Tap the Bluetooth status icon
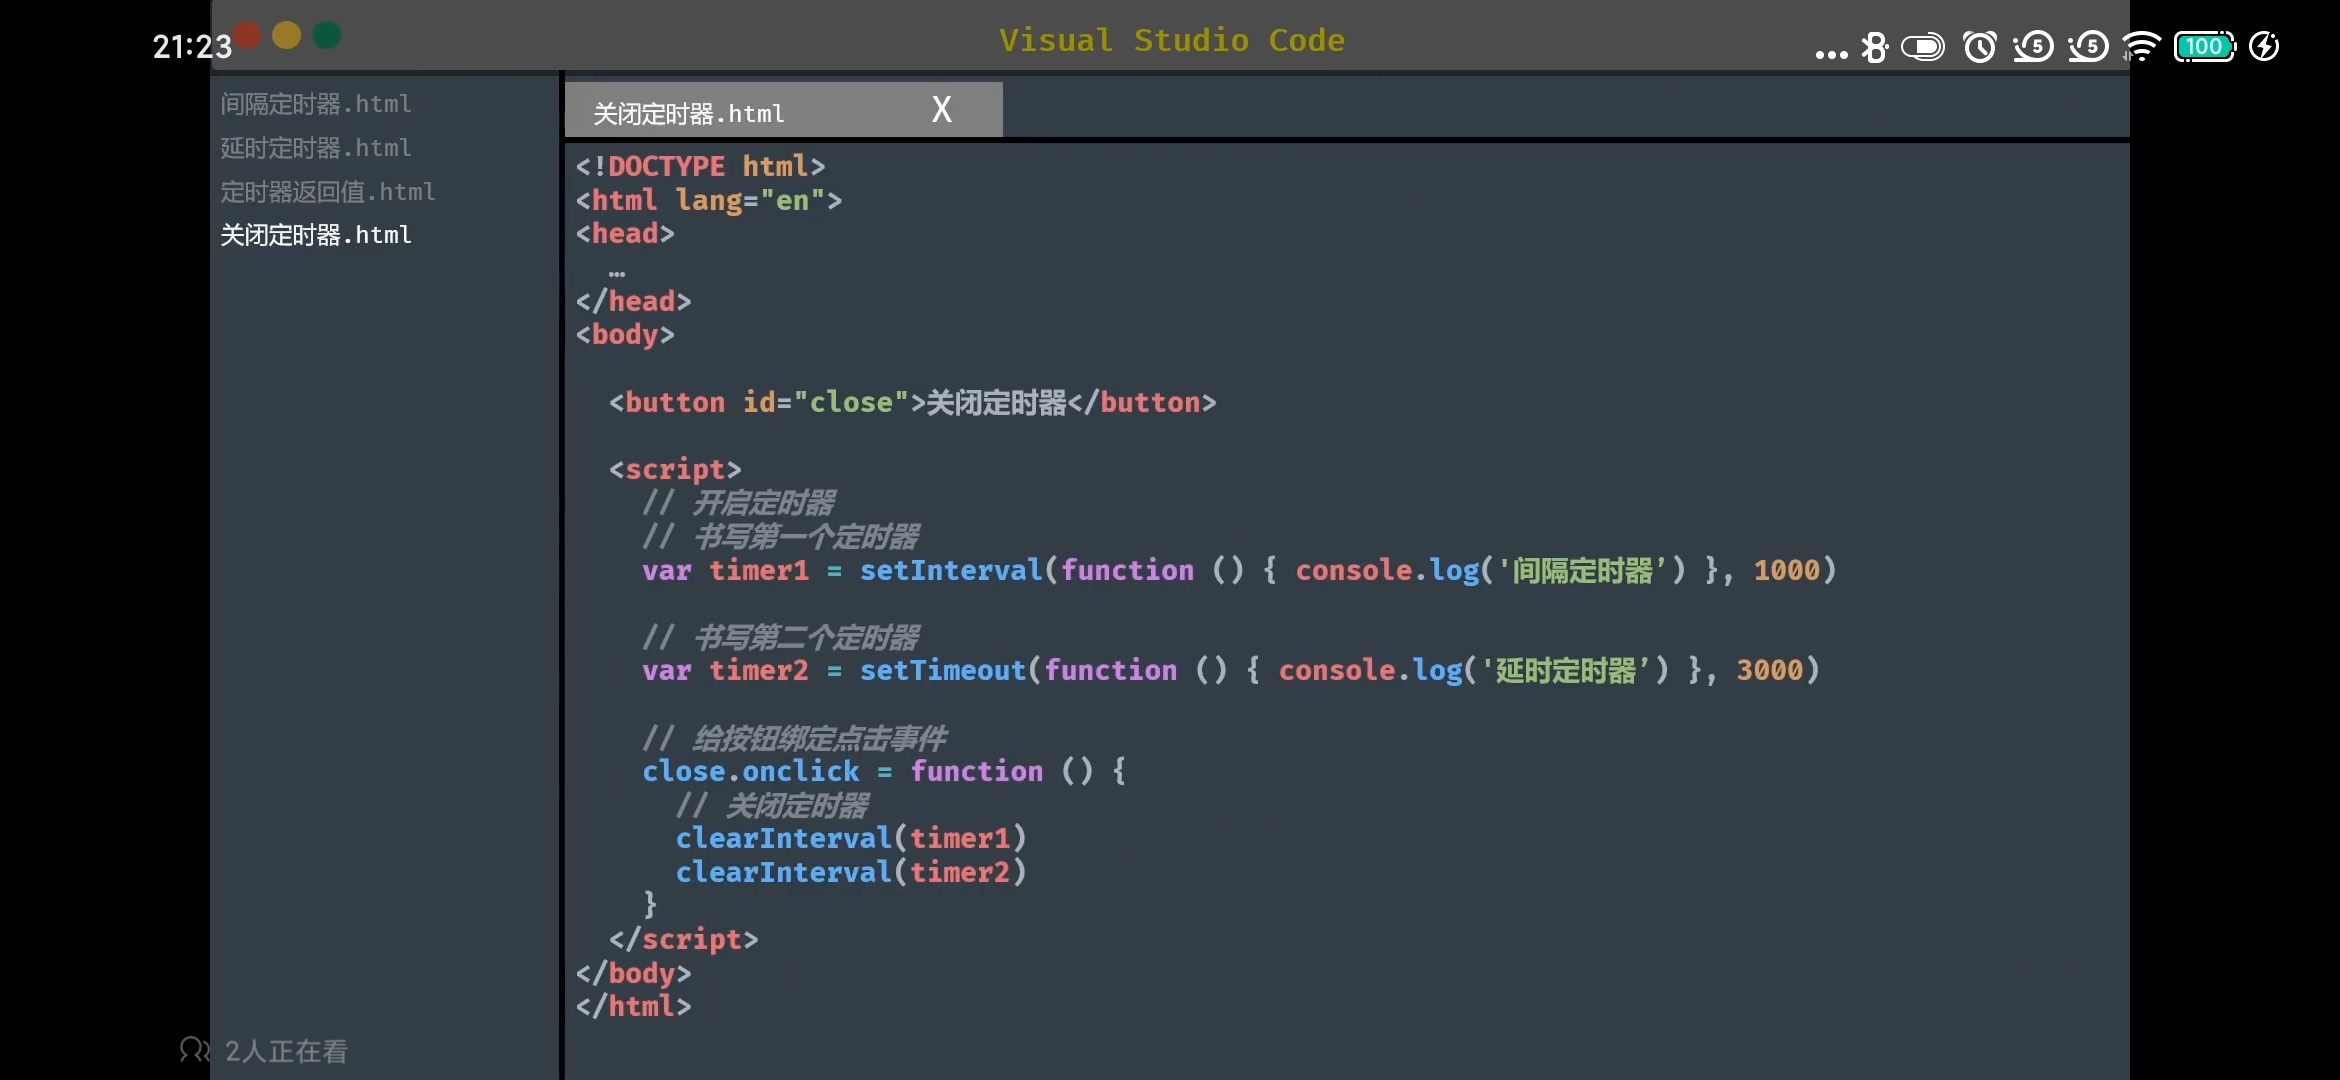 pos(1874,47)
